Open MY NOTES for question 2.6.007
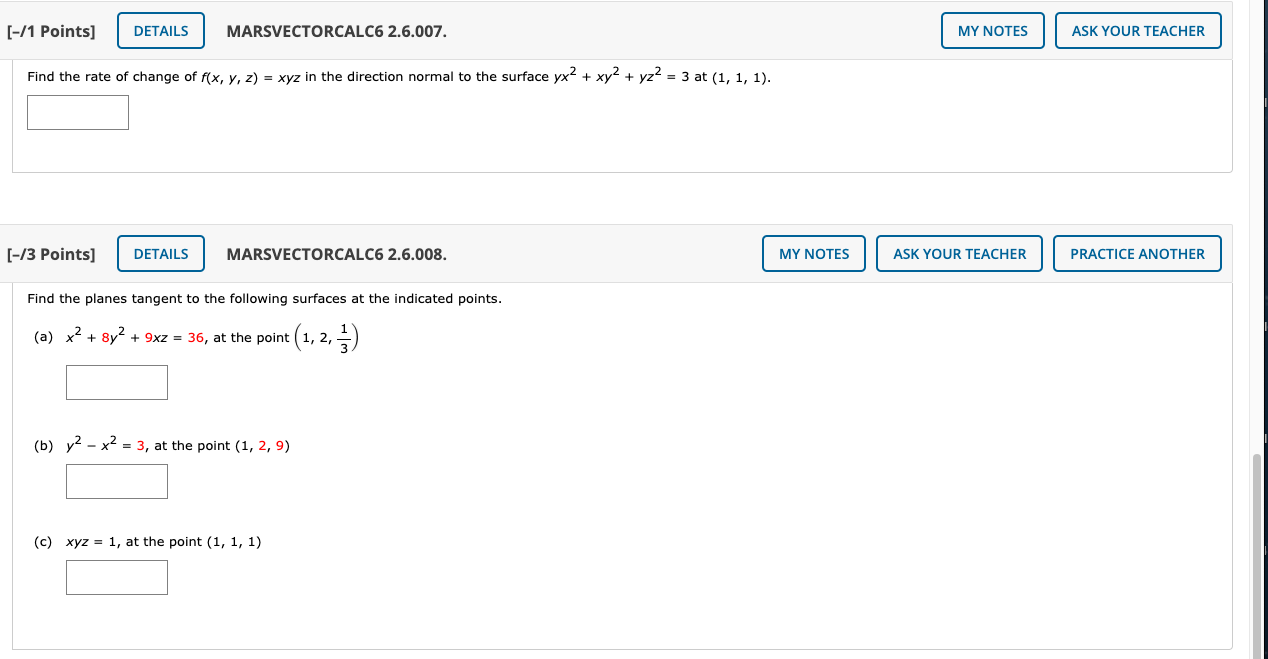Image resolution: width=1268 pixels, height=659 pixels. click(993, 31)
